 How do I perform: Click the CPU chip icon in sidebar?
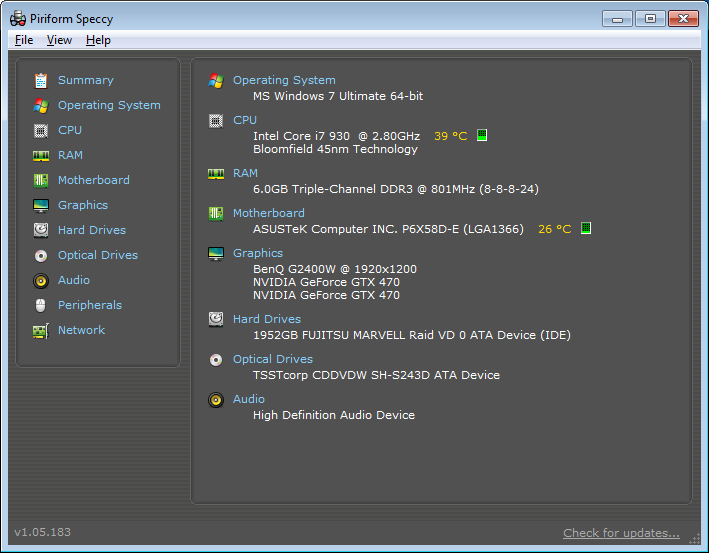click(41, 131)
